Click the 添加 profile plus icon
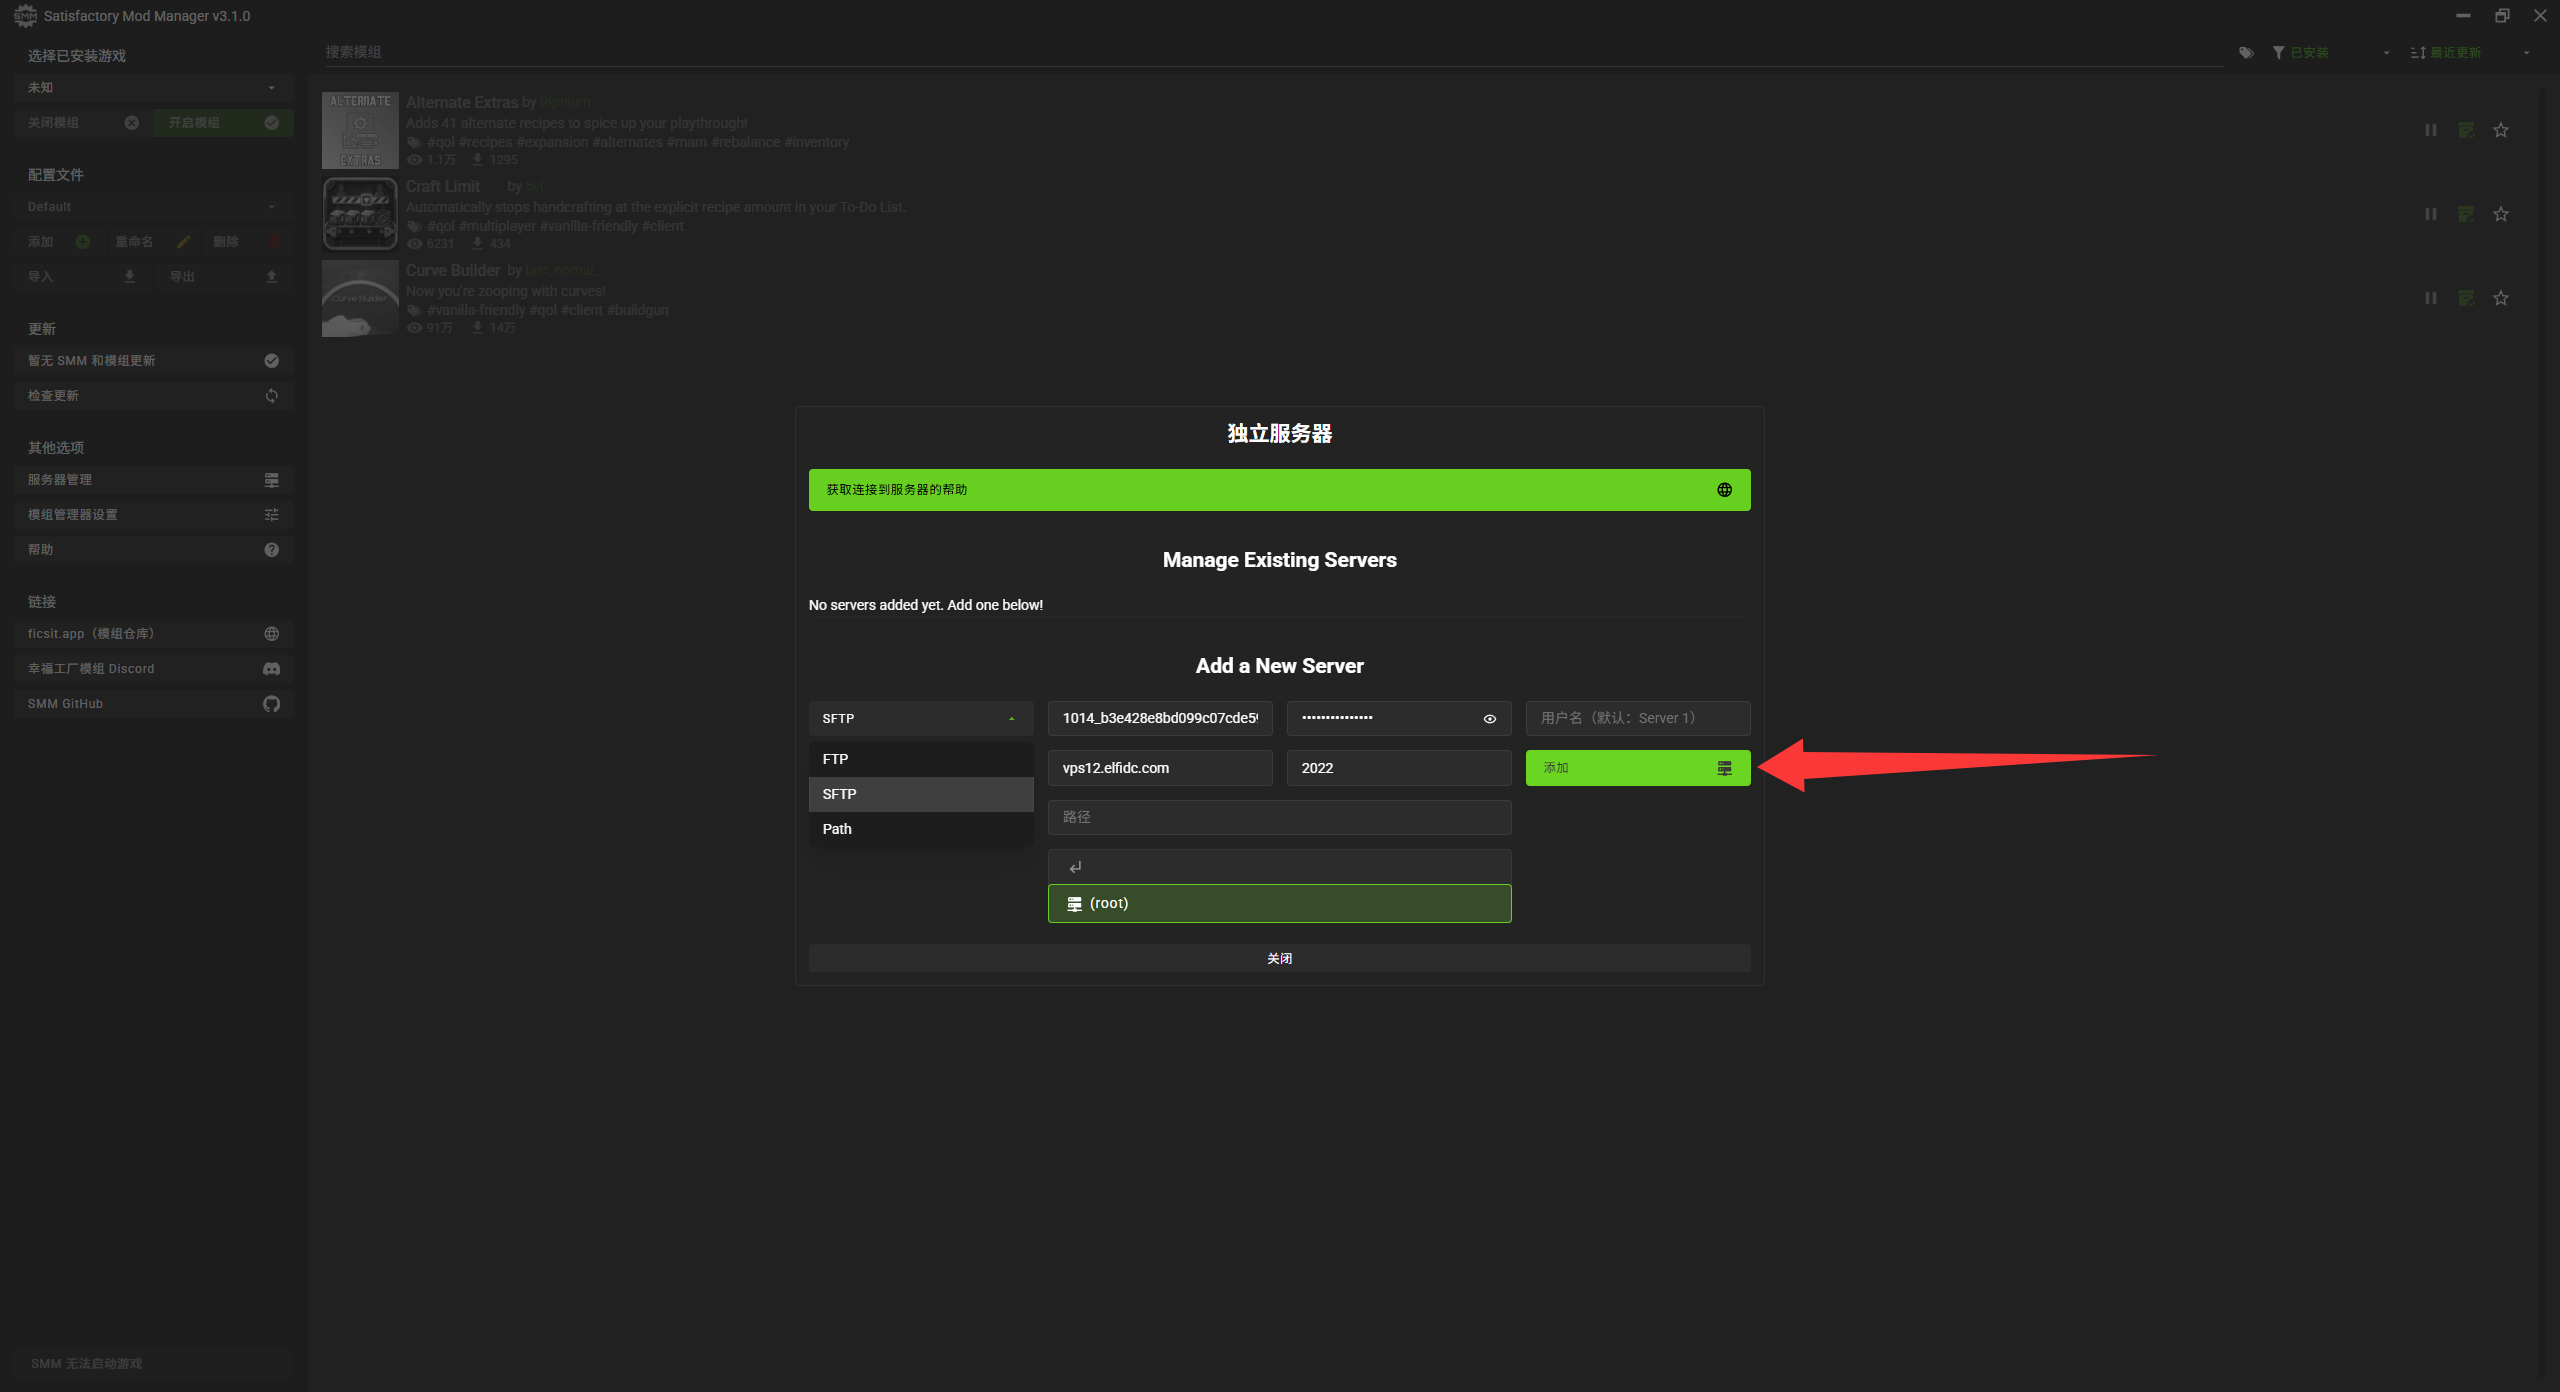The height and width of the screenshot is (1392, 2560). (x=83, y=242)
